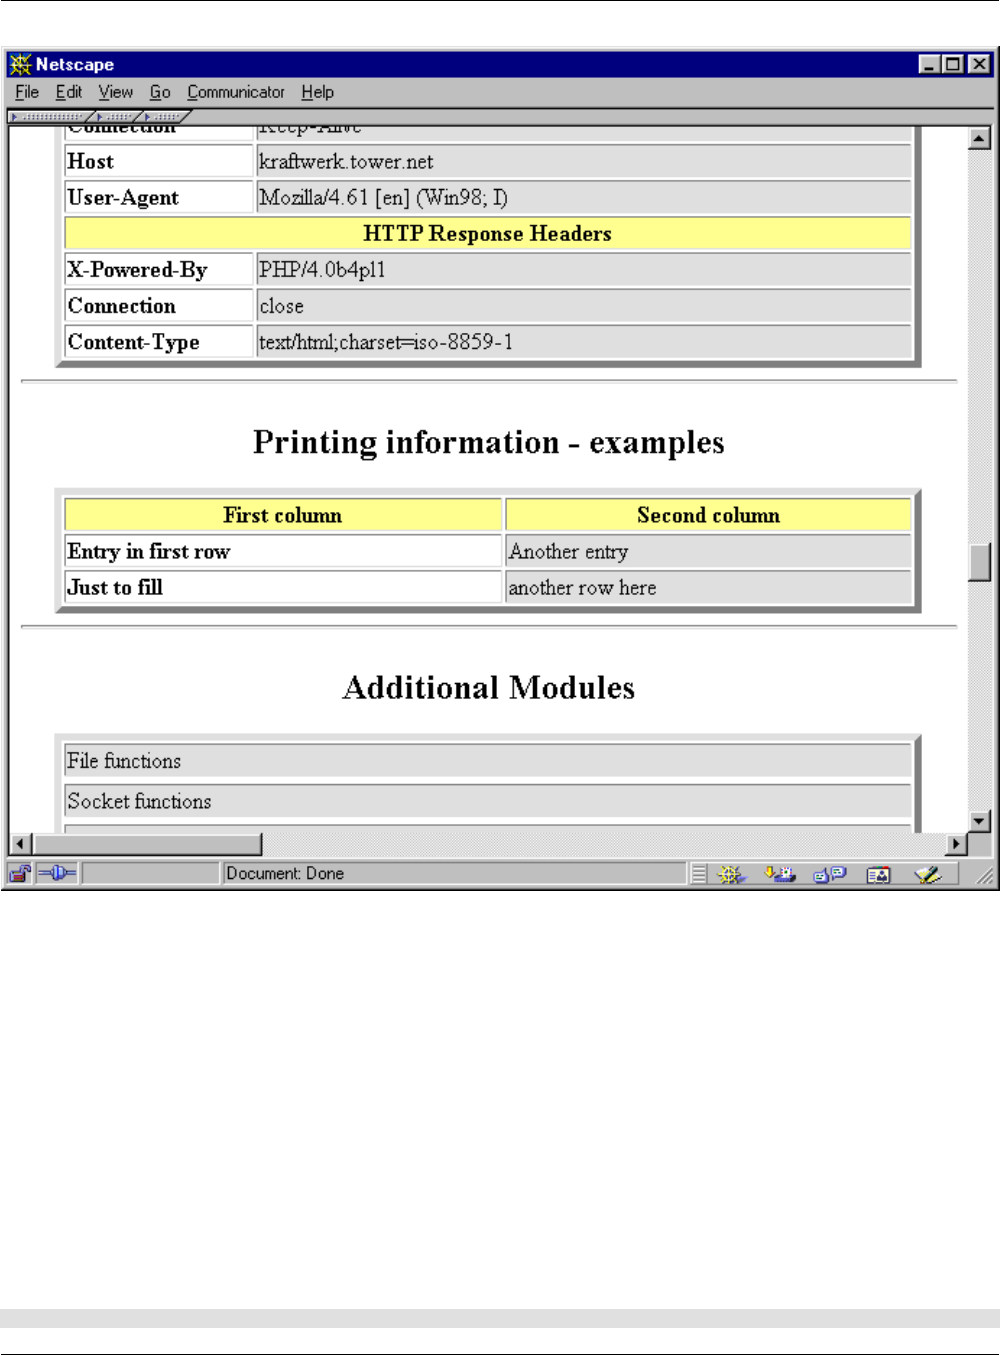
Task: Click the 'Entry in first row' cell
Action: pyautogui.click(x=283, y=551)
